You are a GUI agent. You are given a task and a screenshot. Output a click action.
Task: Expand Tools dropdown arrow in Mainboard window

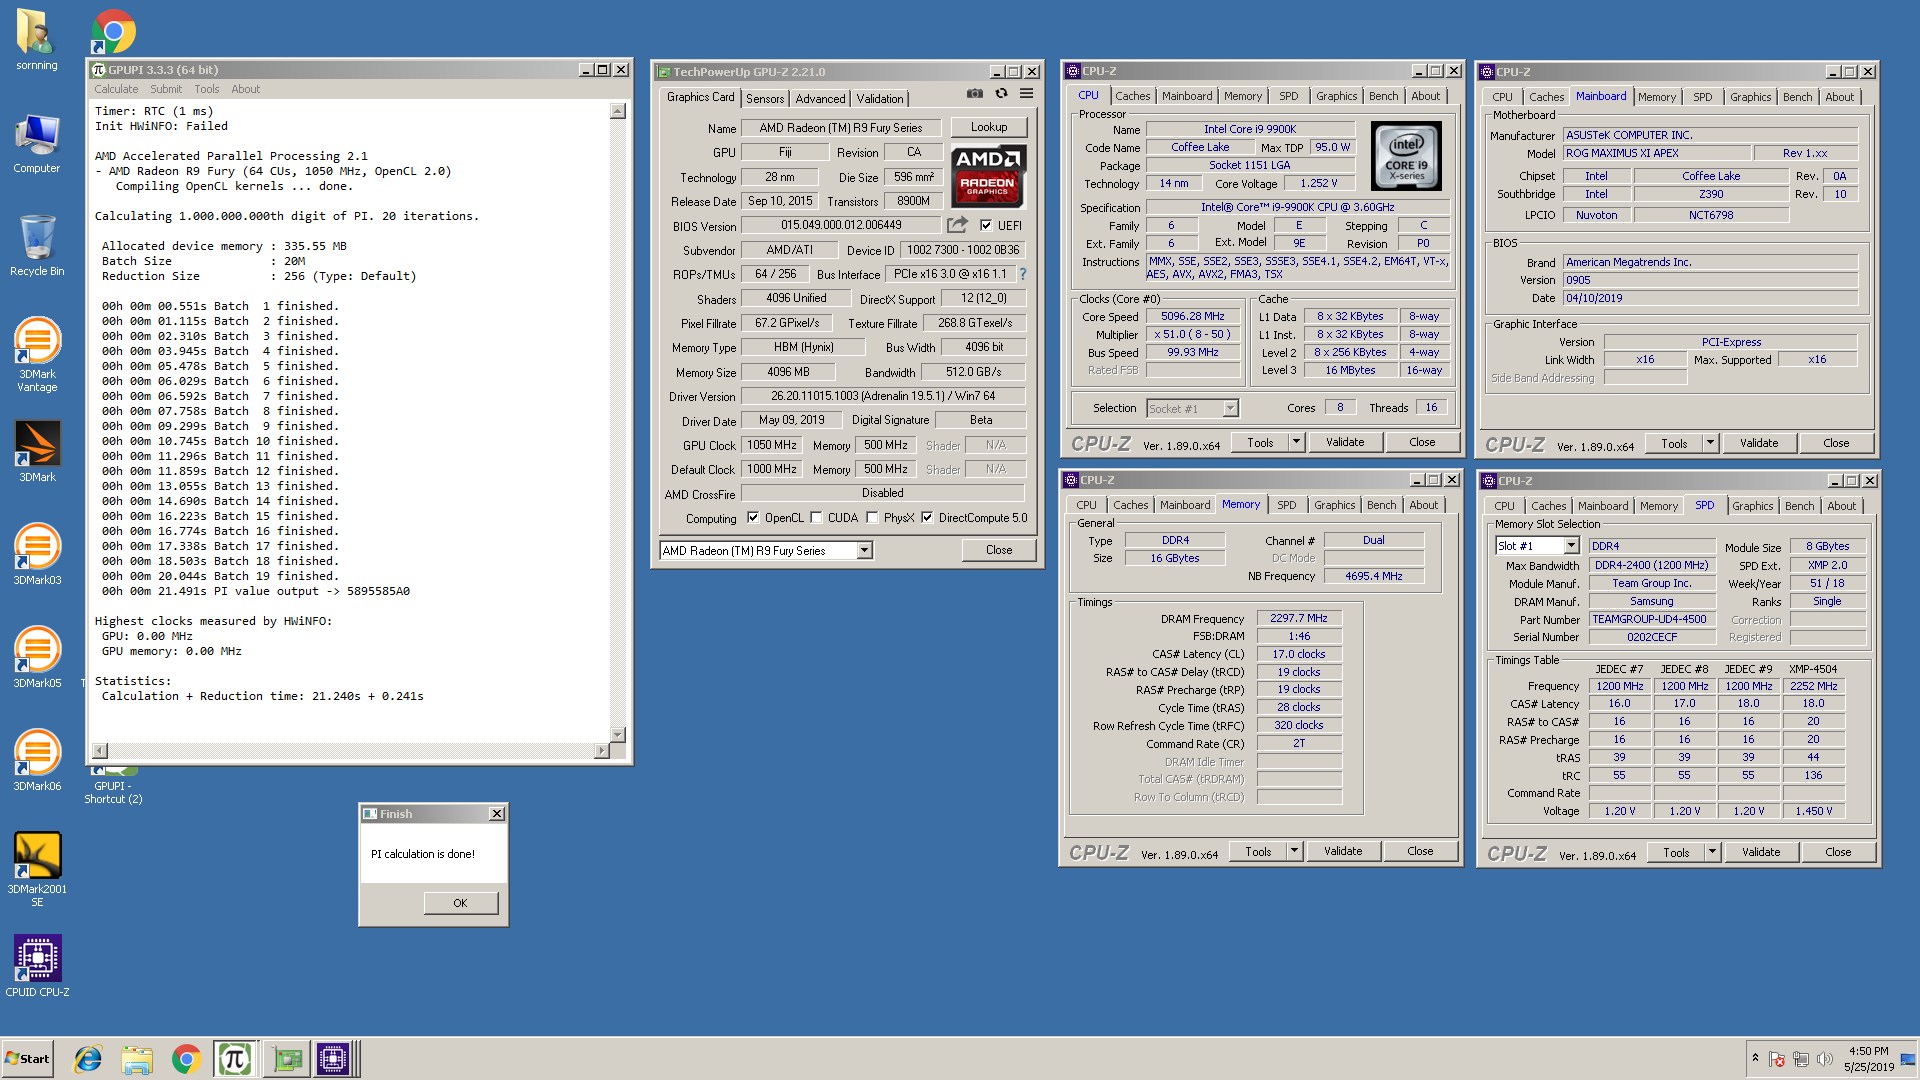tap(1710, 443)
